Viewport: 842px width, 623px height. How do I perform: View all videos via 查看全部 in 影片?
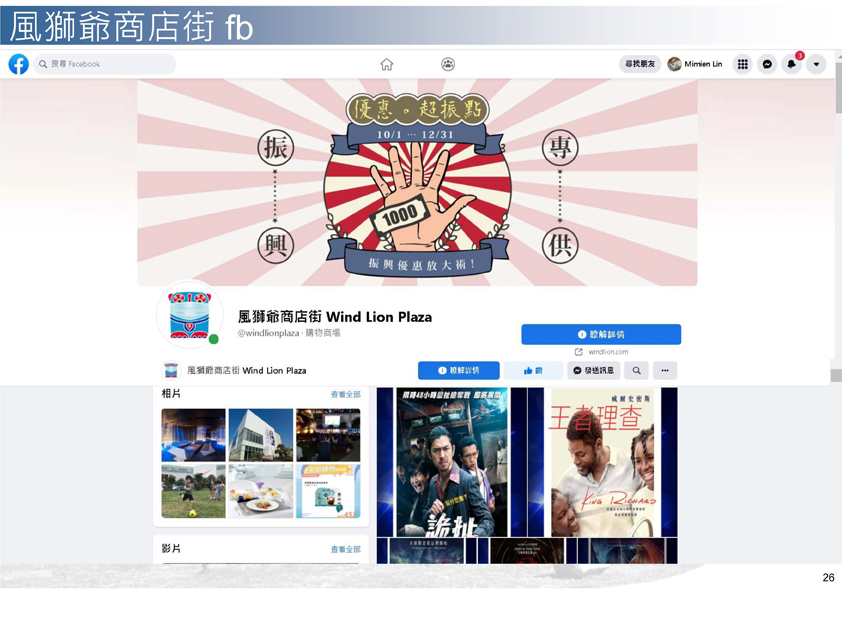[345, 549]
